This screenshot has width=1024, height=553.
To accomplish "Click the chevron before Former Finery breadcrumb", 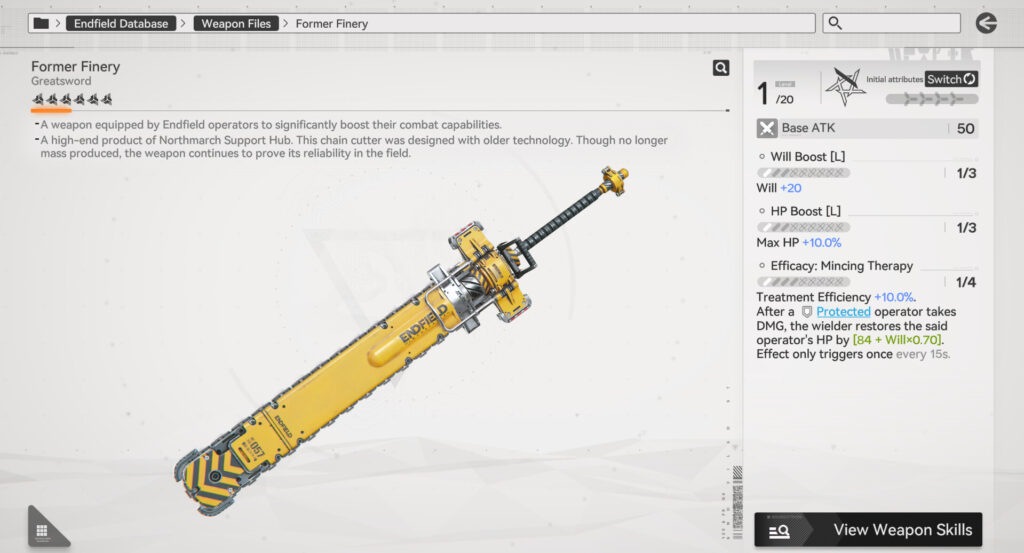I will pos(286,23).
